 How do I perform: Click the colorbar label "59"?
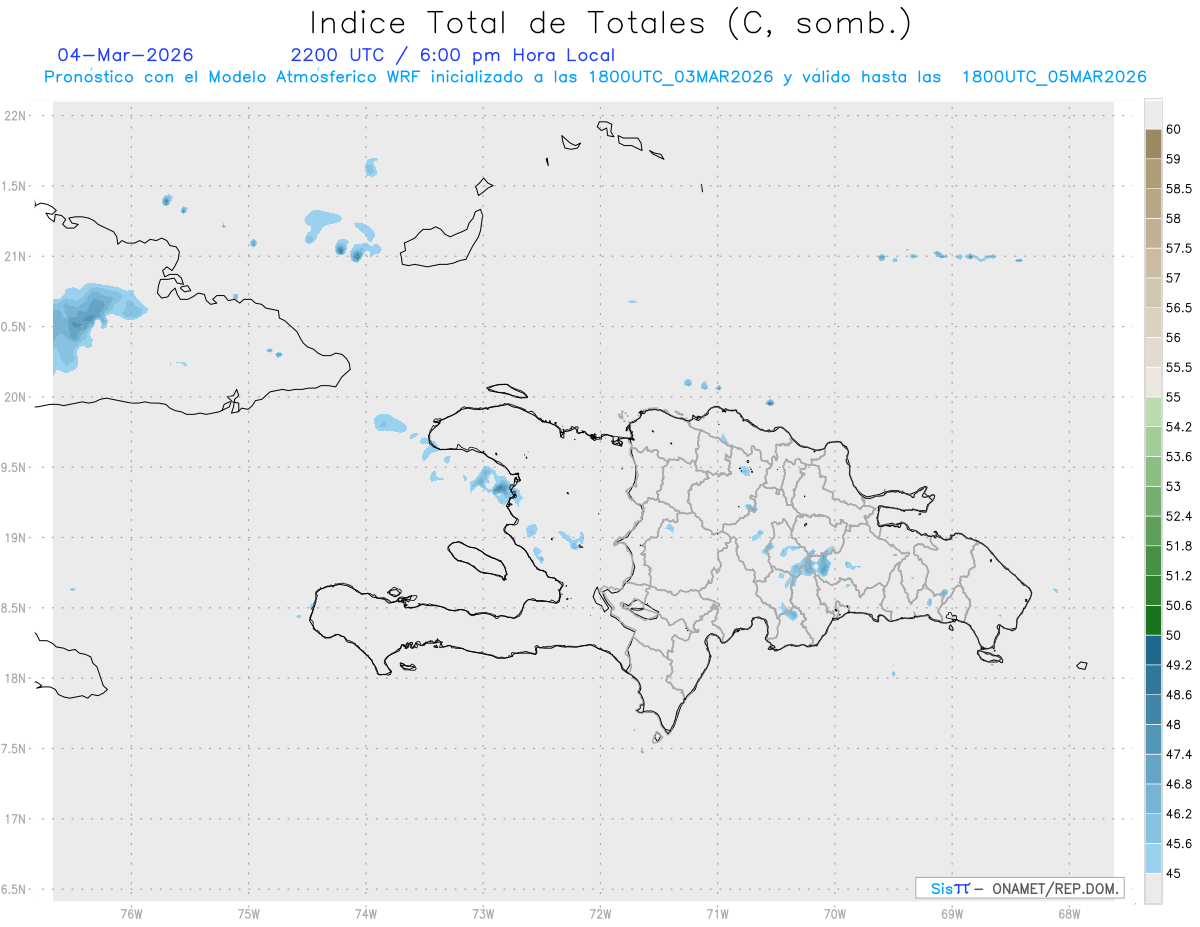[x=1174, y=159]
